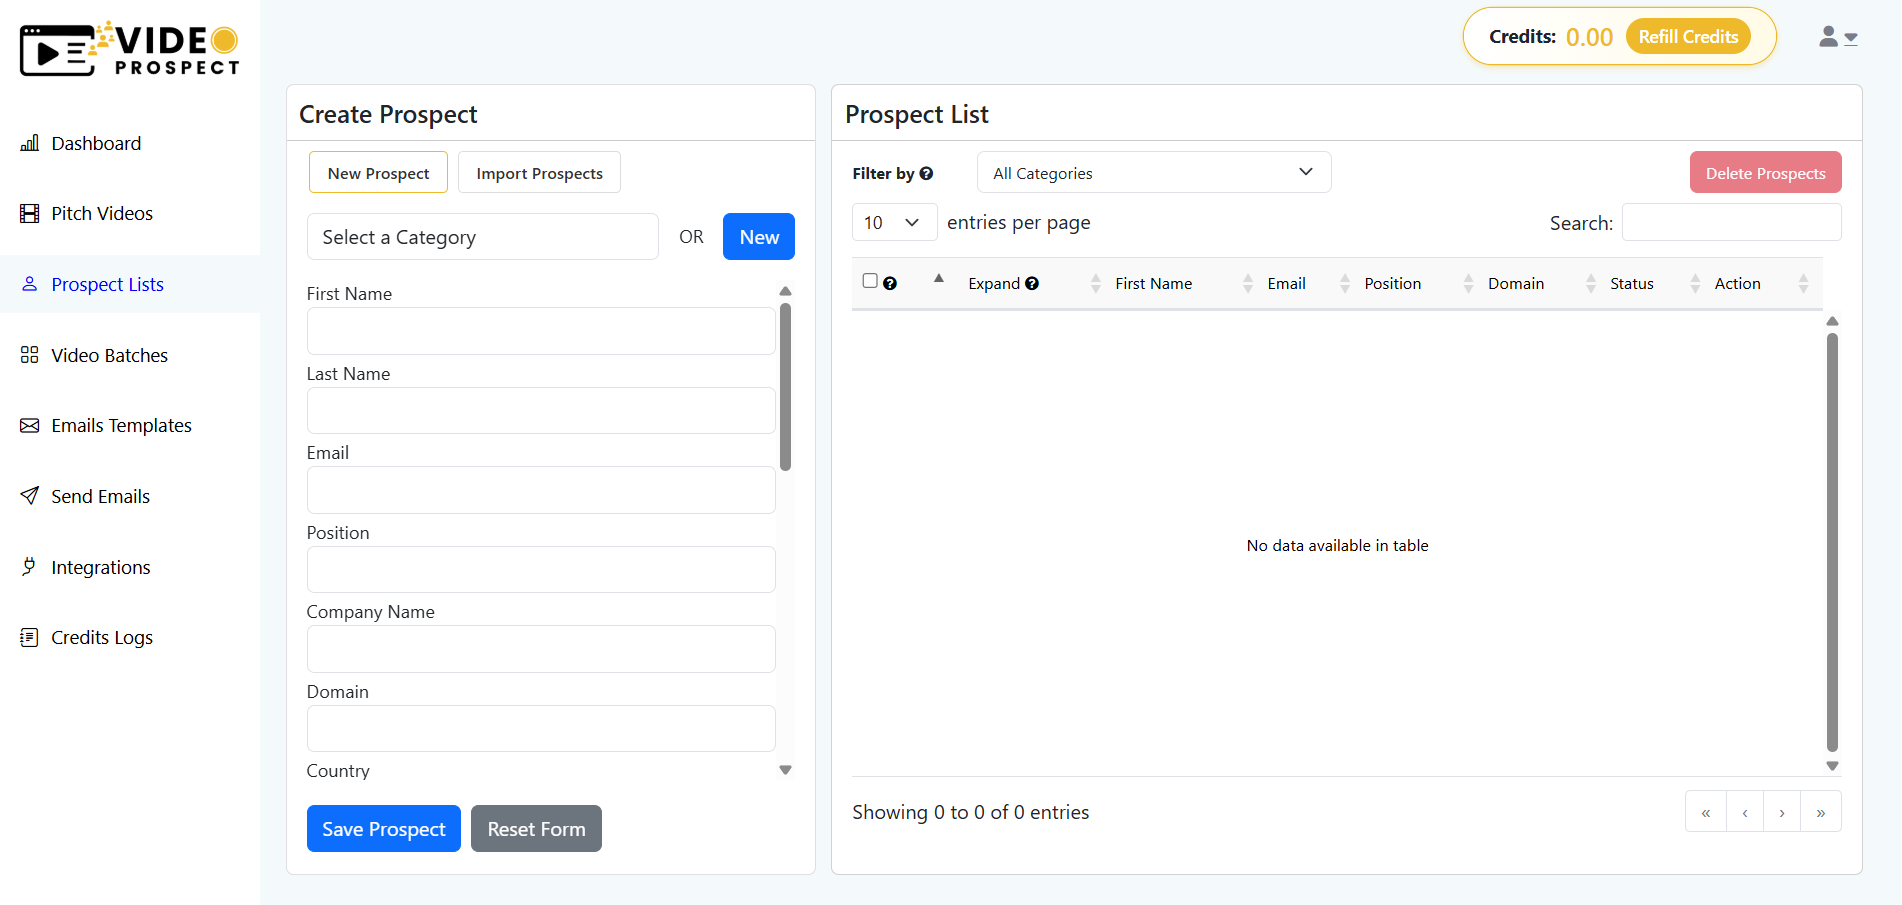Image resolution: width=1902 pixels, height=905 pixels.
Task: Click the Refill Credits button
Action: [1687, 36]
